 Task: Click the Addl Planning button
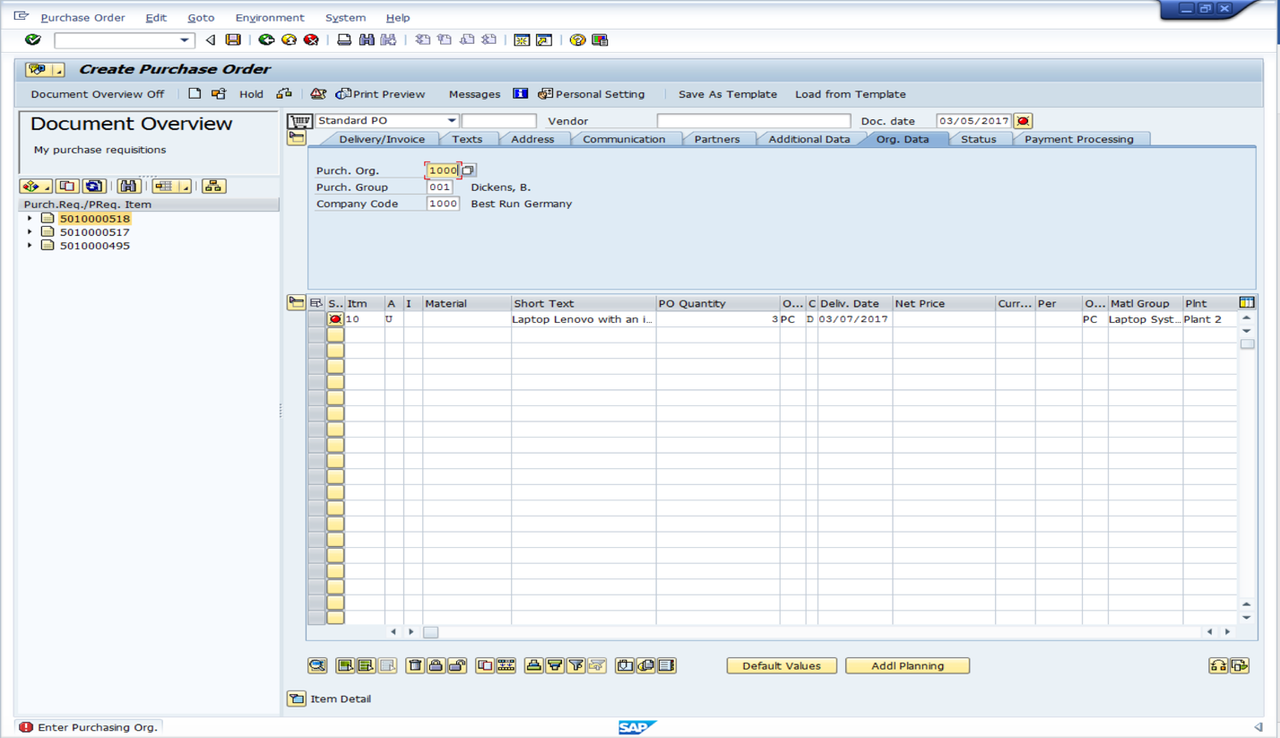click(x=907, y=666)
